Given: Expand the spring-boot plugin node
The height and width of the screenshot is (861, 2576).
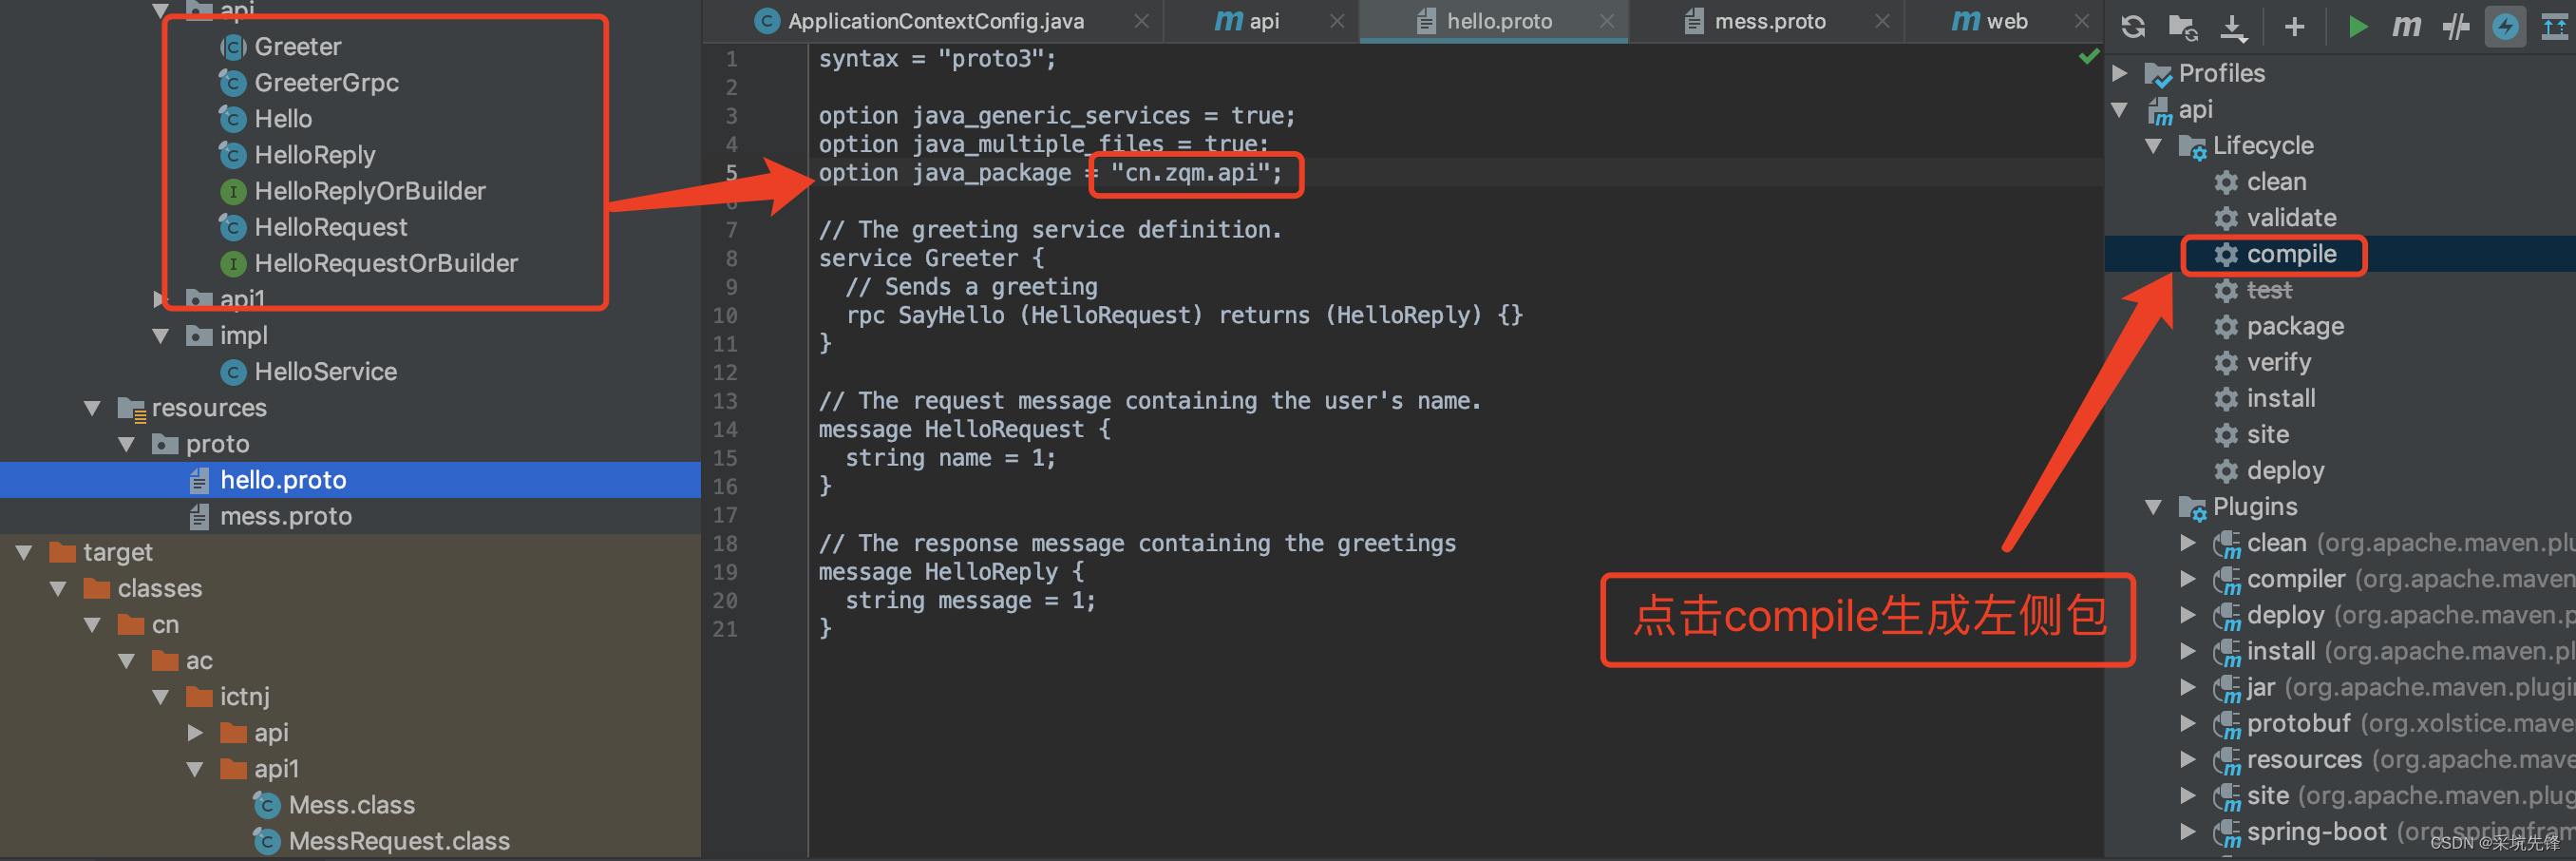Looking at the screenshot, I should coord(2188,832).
